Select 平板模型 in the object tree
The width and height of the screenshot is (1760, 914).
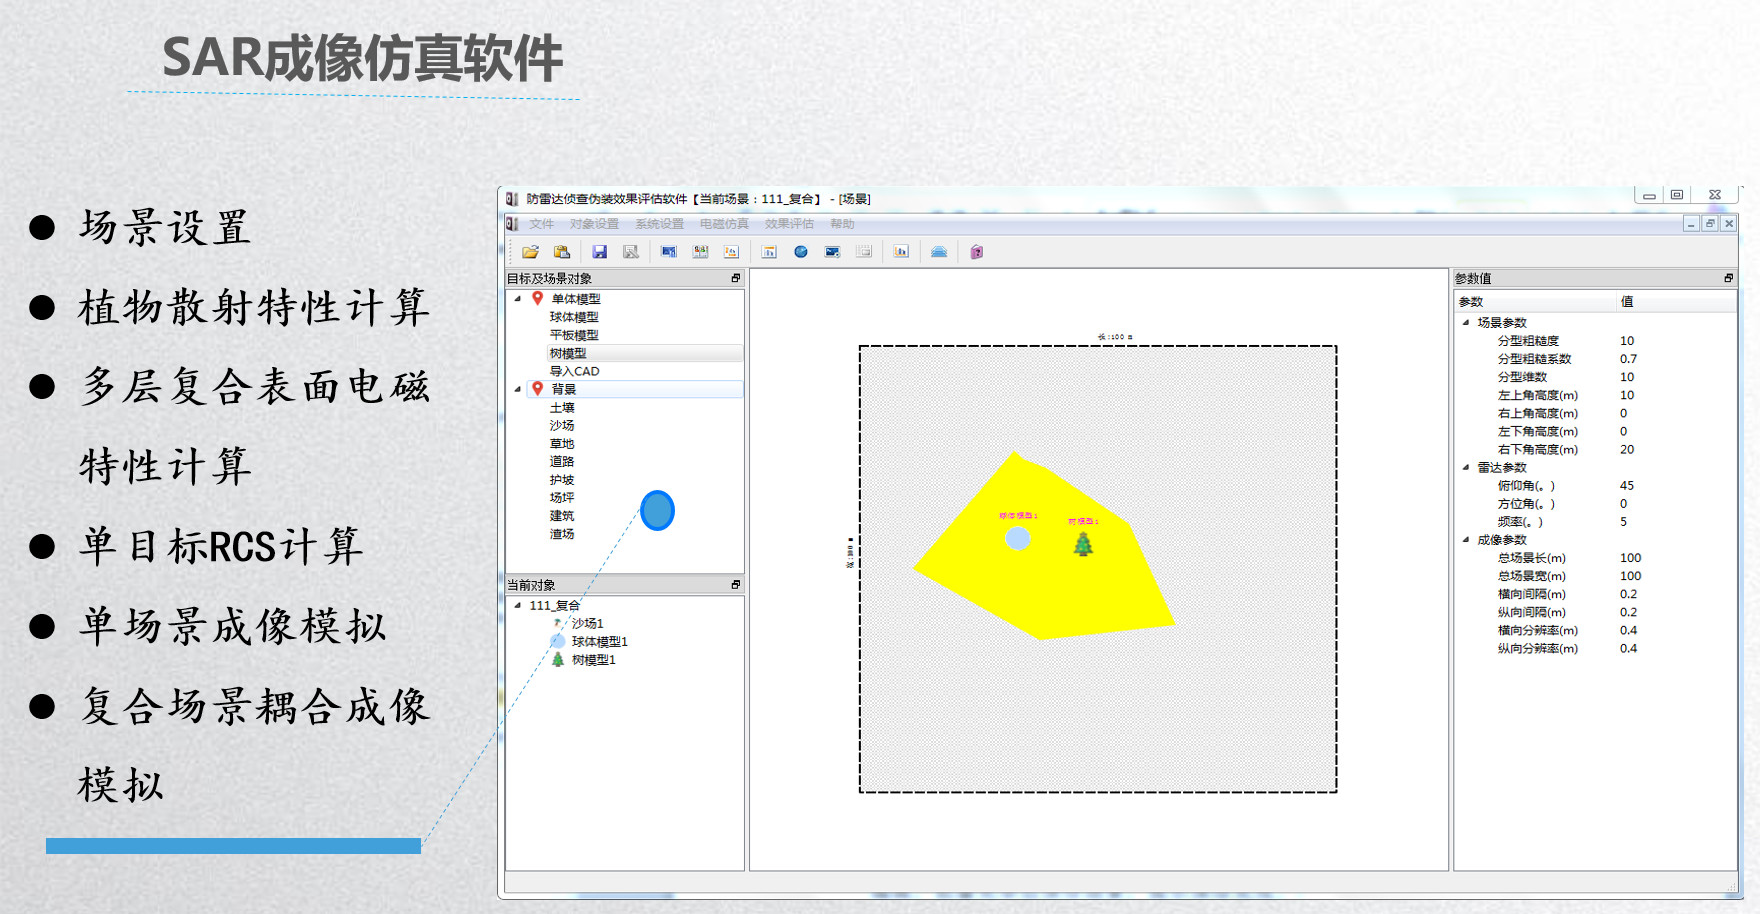pyautogui.click(x=574, y=335)
